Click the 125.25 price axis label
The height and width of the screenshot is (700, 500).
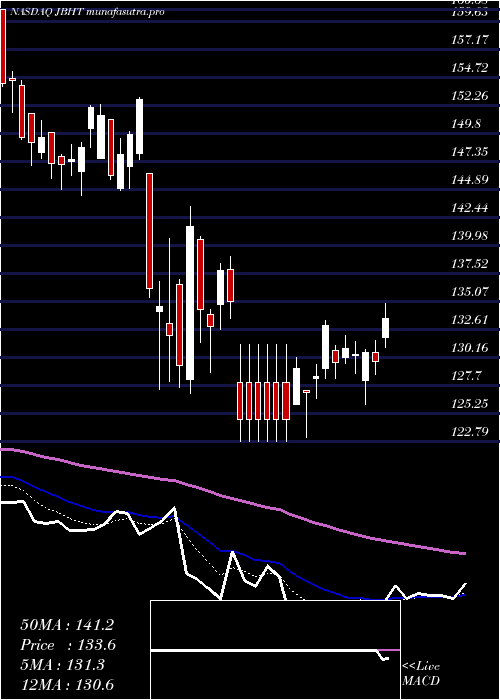tap(468, 404)
